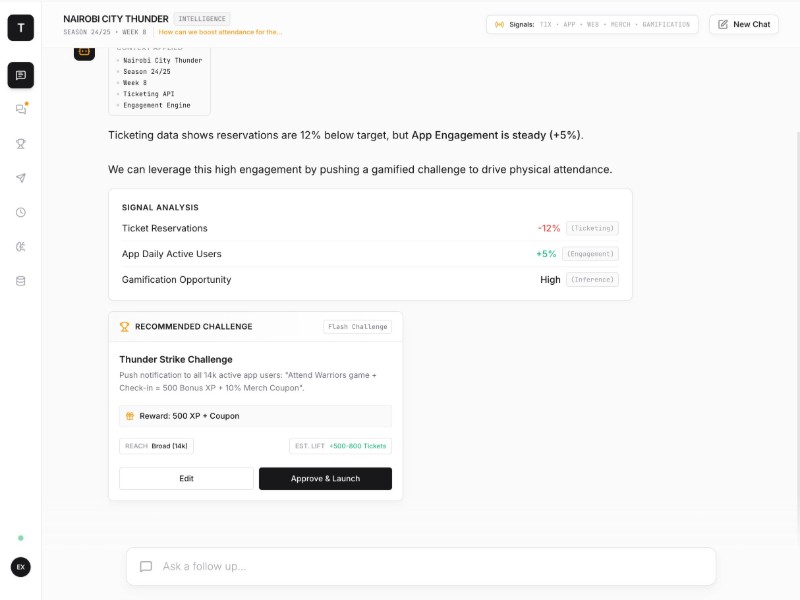This screenshot has height=600, width=800.
Task: Click the INTELLIGENCE badge in the header
Action: pos(201,18)
